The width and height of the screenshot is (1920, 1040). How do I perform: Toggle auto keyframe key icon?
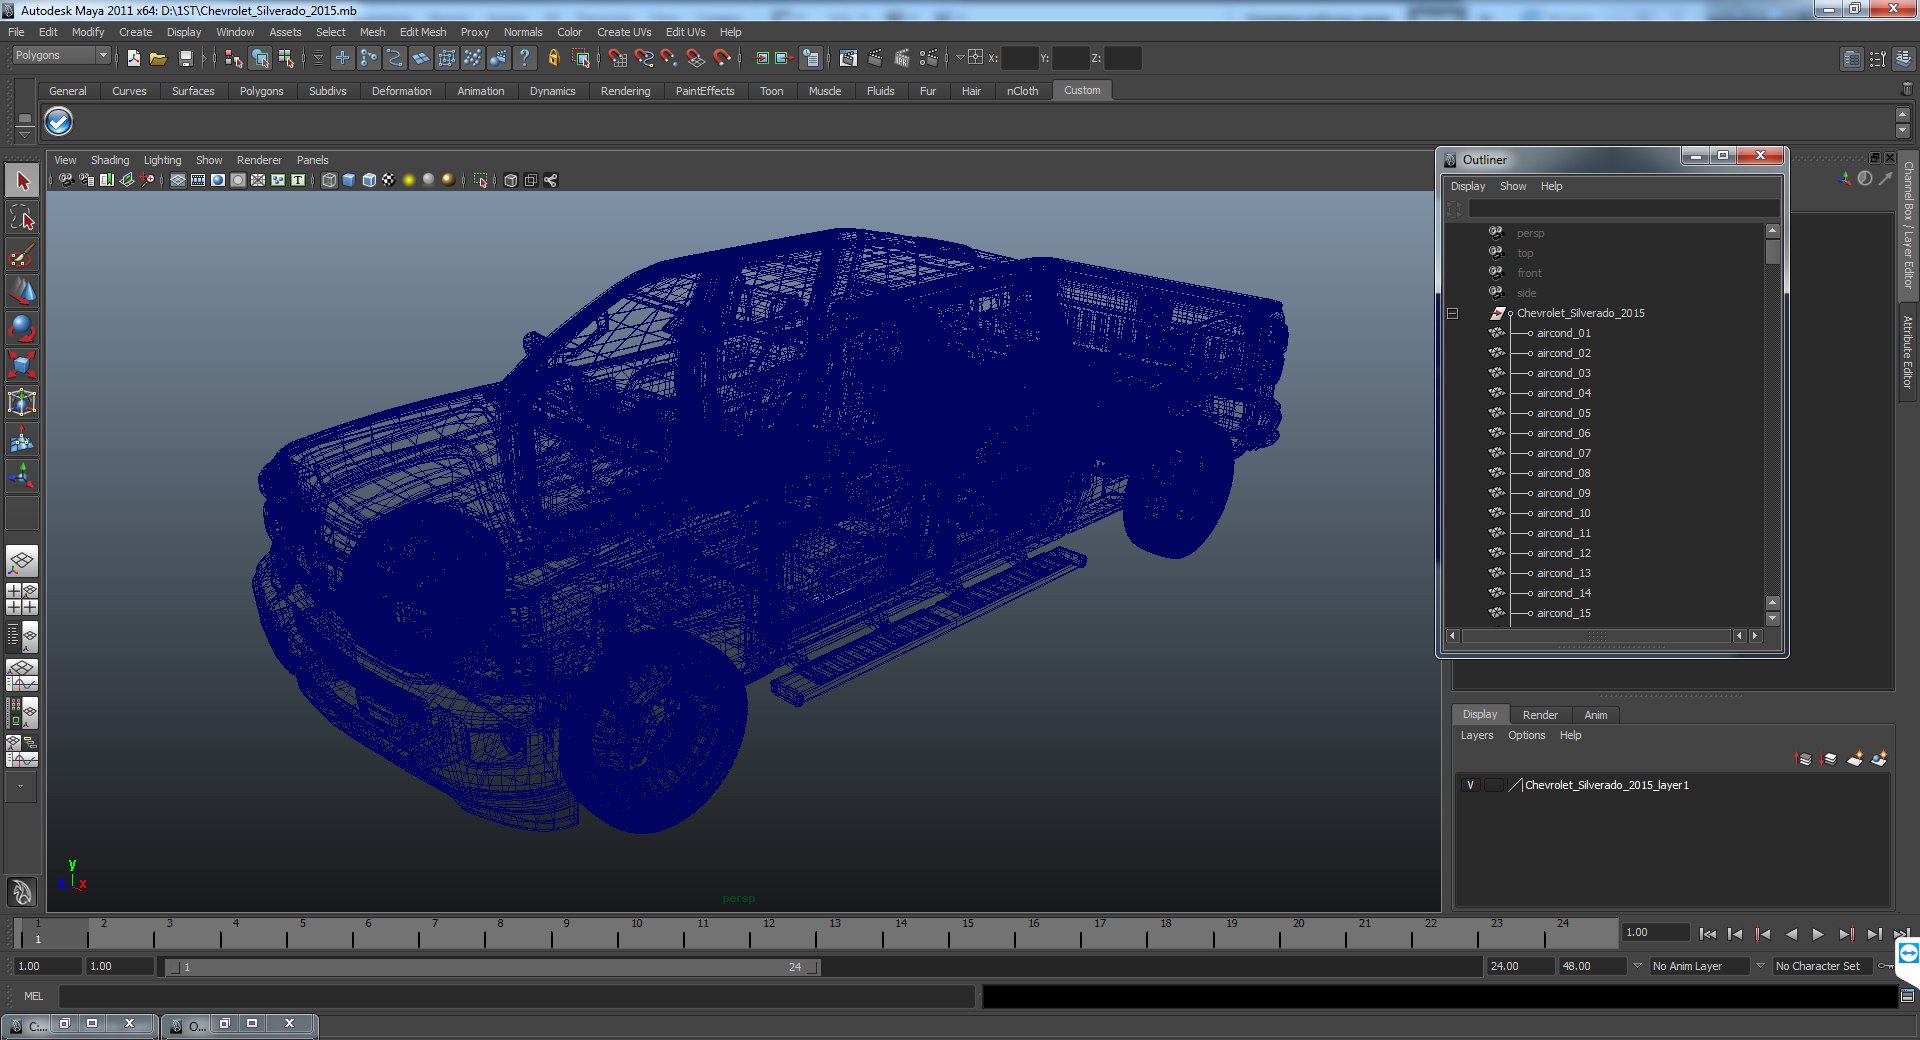pyautogui.click(x=1886, y=966)
